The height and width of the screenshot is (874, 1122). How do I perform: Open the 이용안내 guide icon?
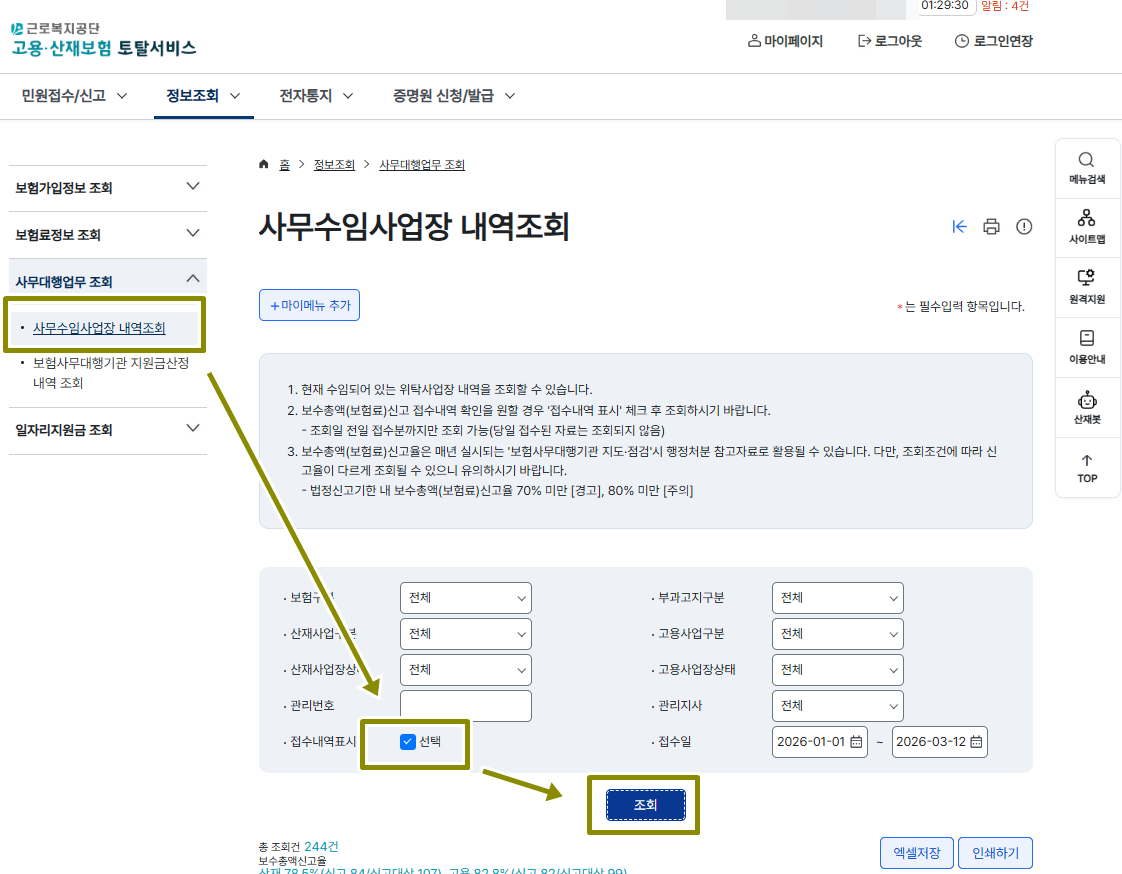coord(1086,347)
